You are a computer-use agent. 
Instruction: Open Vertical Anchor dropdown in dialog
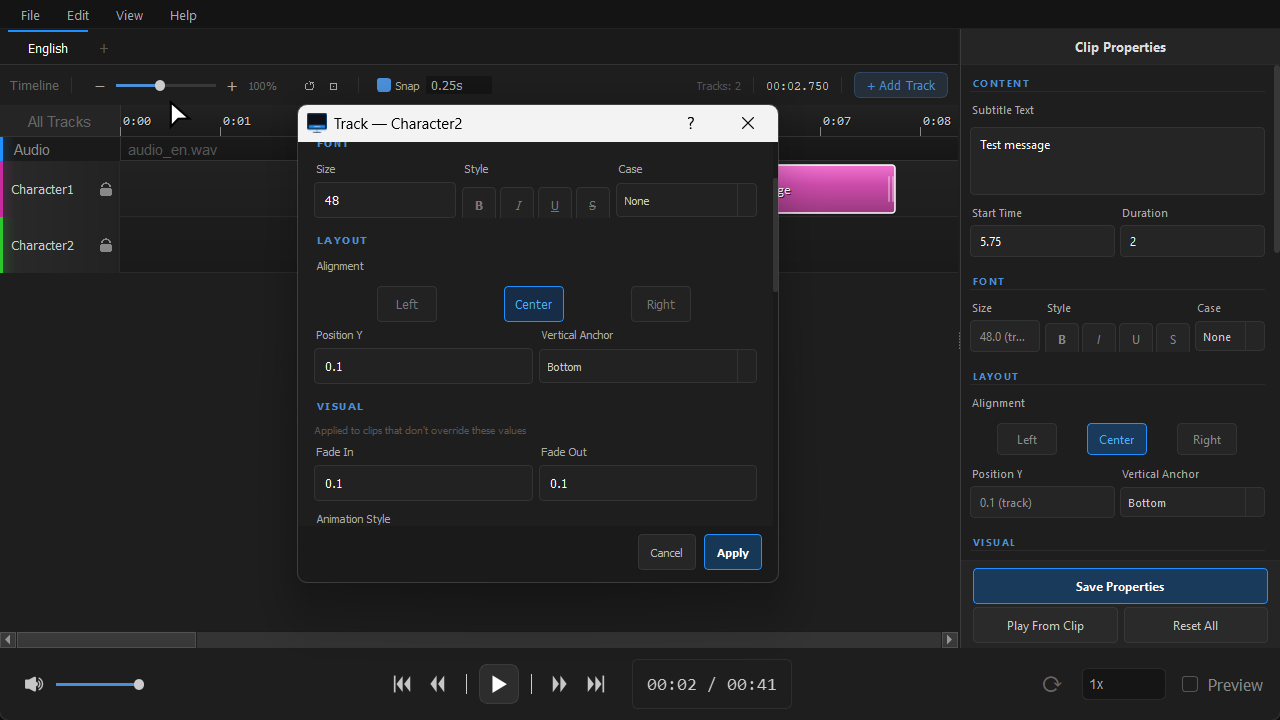pyautogui.click(x=648, y=366)
